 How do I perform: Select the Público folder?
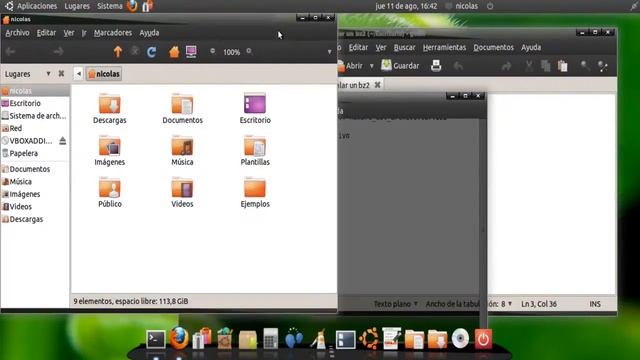(x=109, y=193)
